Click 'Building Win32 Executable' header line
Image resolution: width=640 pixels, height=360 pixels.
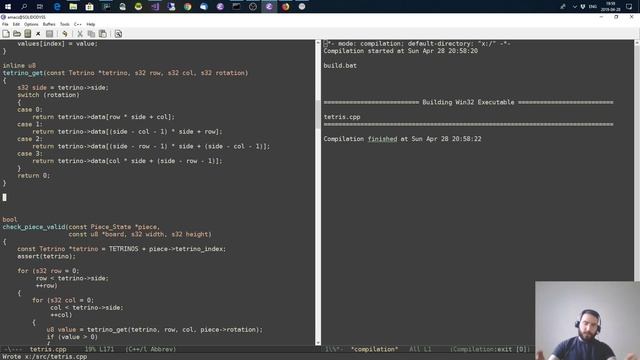[x=468, y=102]
